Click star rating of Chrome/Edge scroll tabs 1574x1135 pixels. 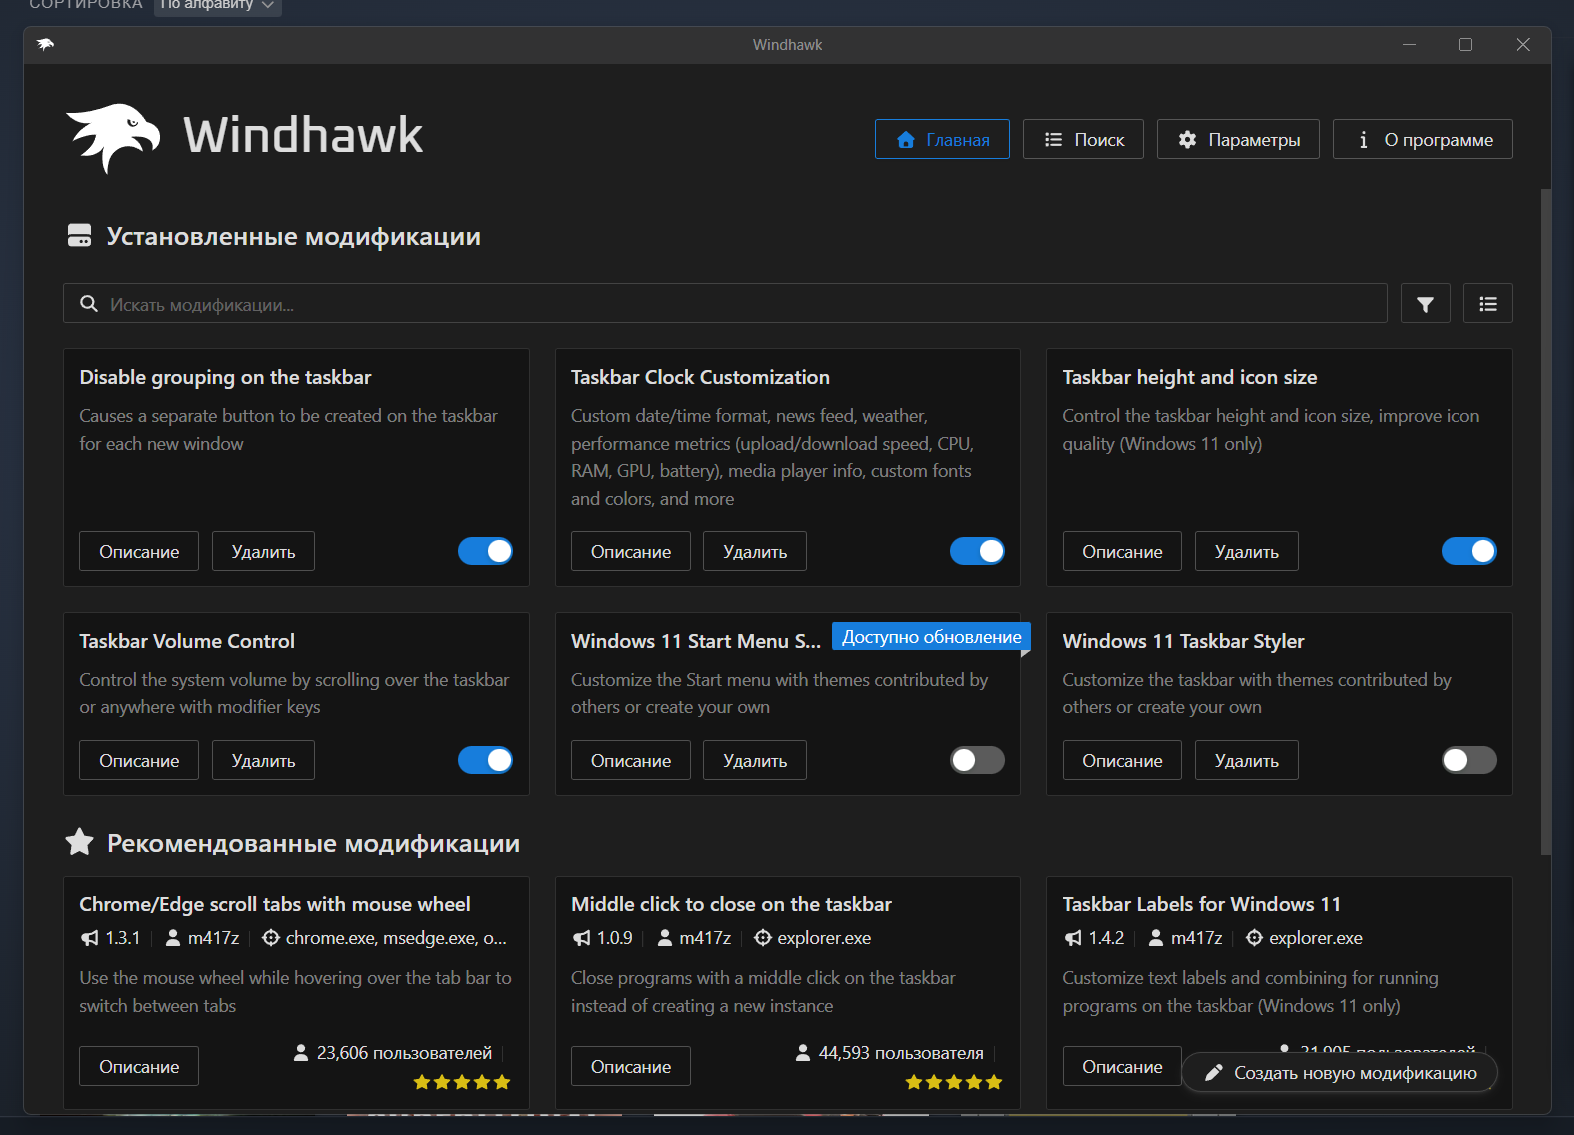pyautogui.click(x=462, y=1082)
